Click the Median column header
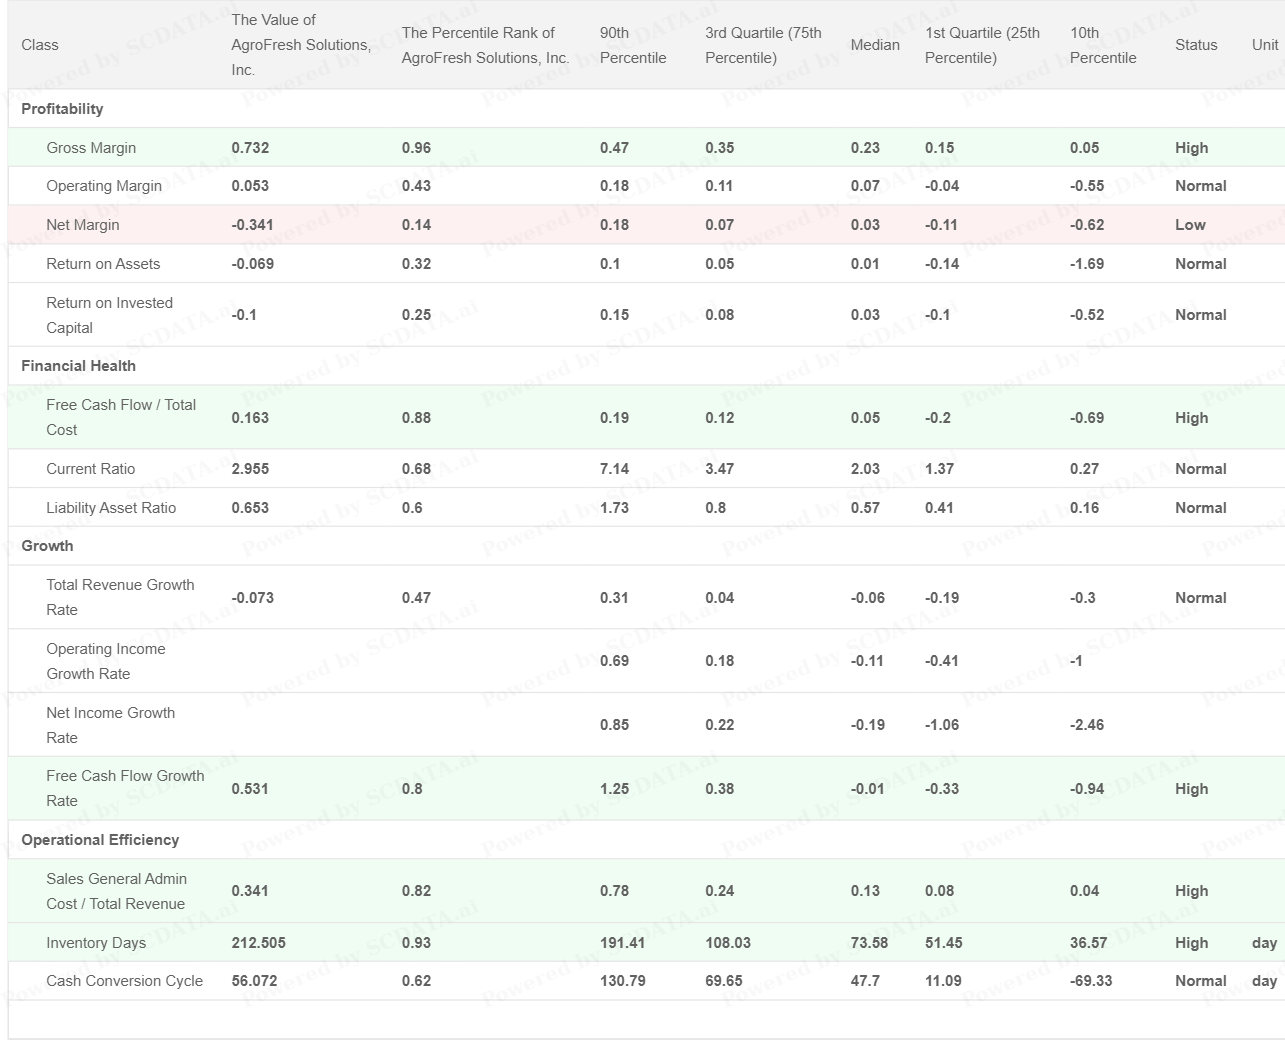 click(875, 45)
